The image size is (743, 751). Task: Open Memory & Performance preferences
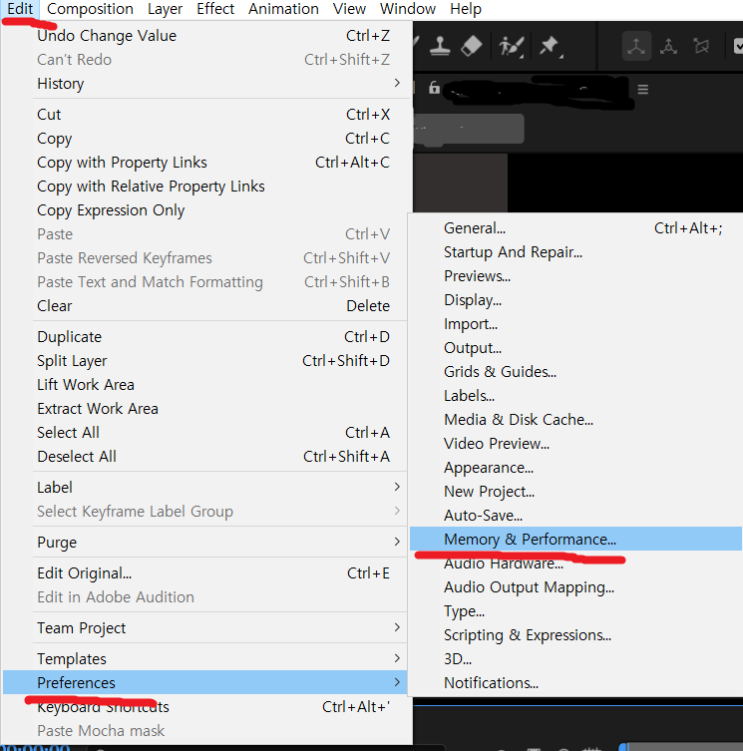[x=530, y=539]
